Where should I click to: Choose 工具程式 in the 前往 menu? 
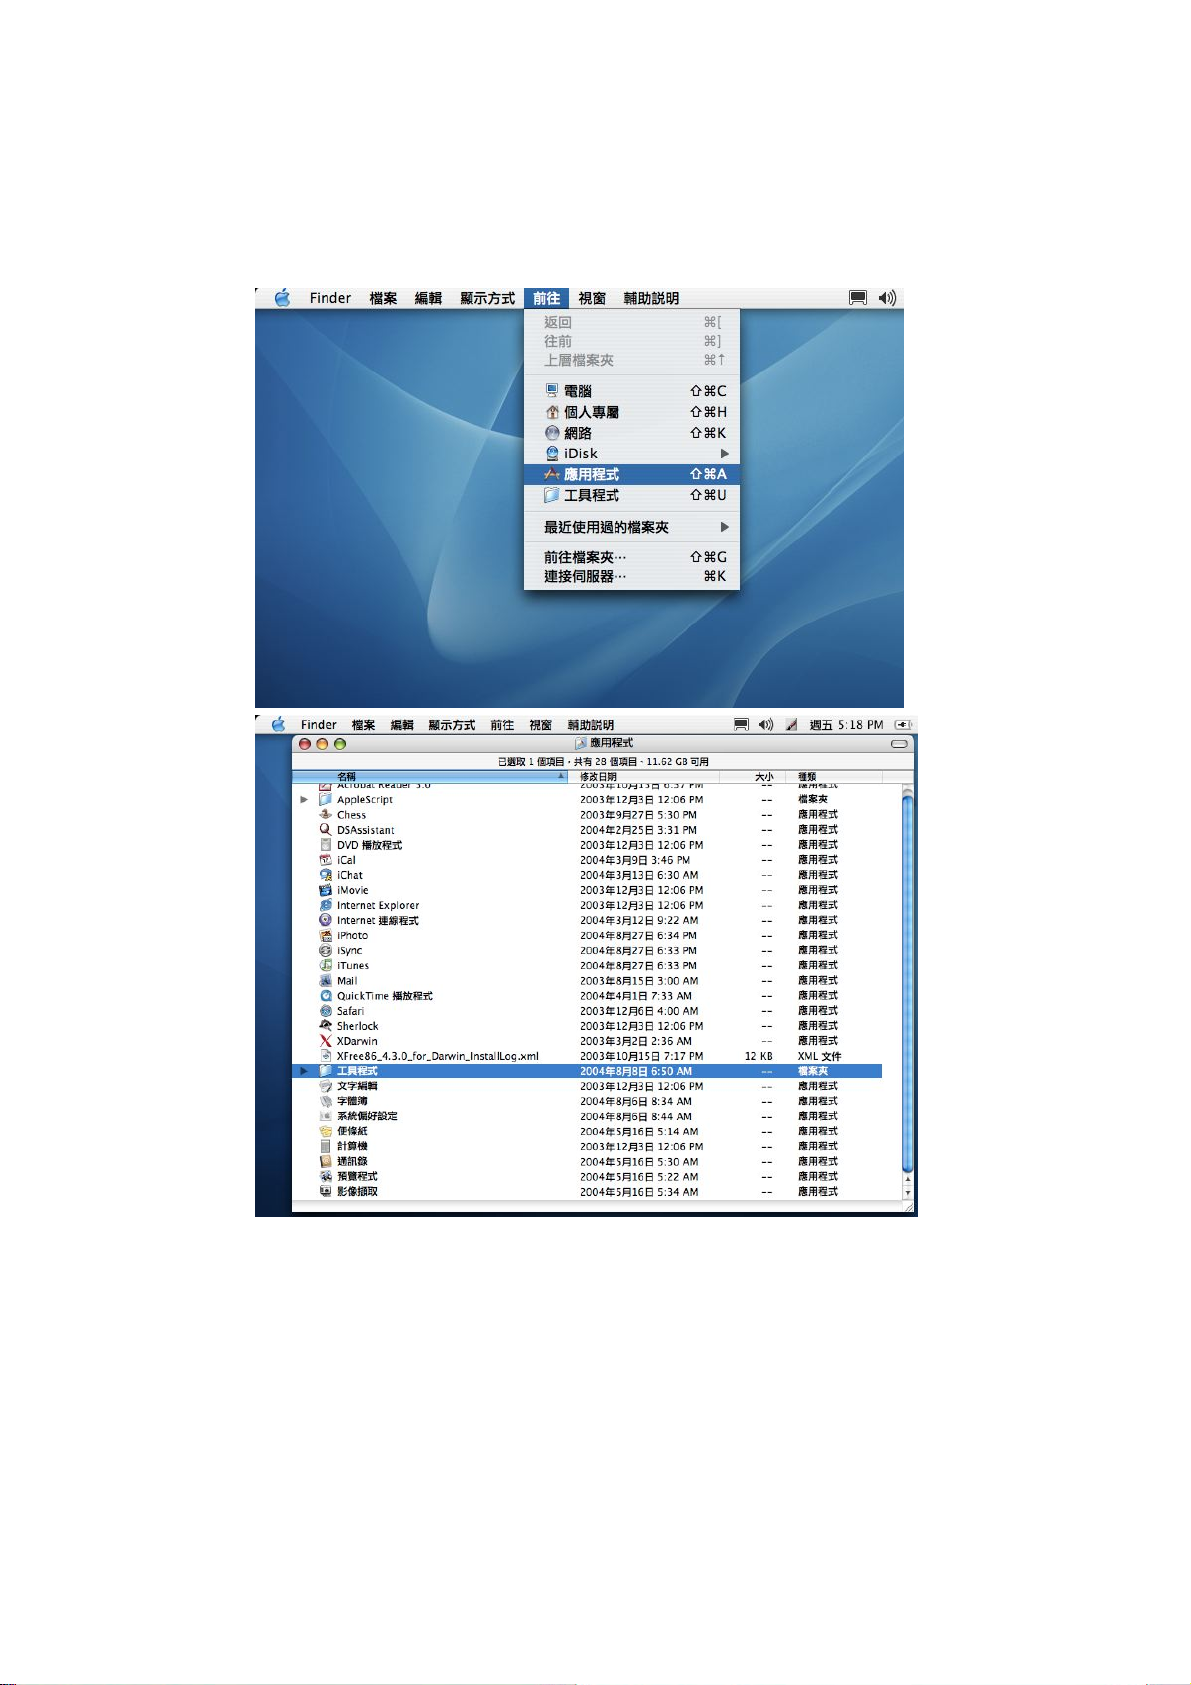click(x=632, y=495)
